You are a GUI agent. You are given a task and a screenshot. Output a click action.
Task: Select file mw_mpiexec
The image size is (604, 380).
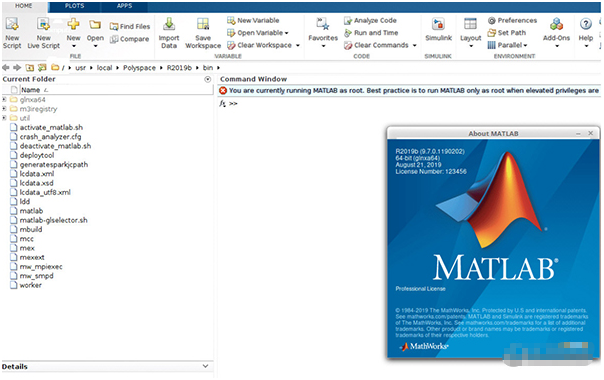[x=41, y=266]
